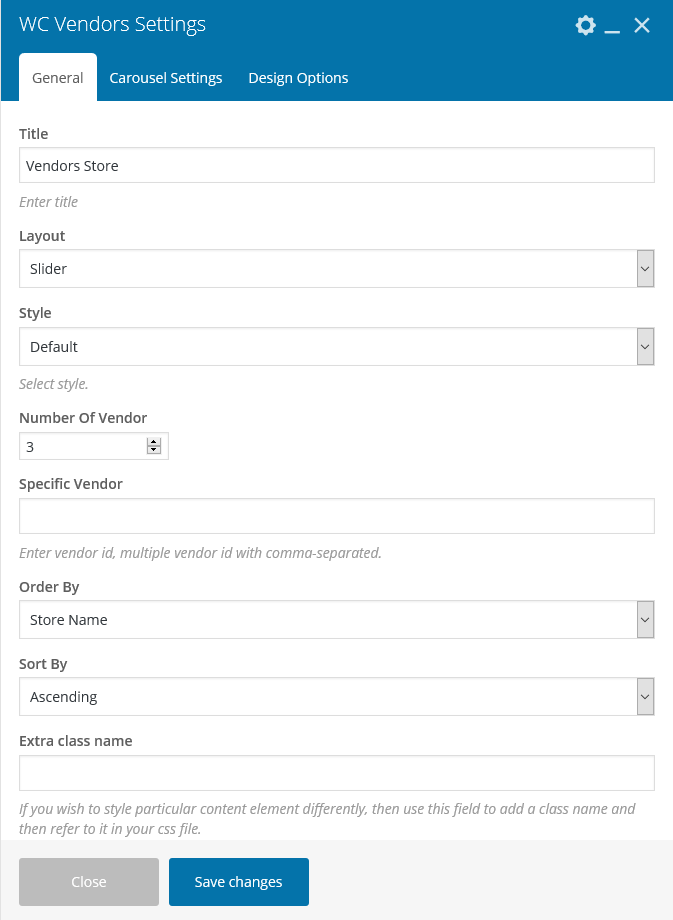Click the Extra class name field
Viewport: 673px width, 920px height.
click(x=336, y=773)
